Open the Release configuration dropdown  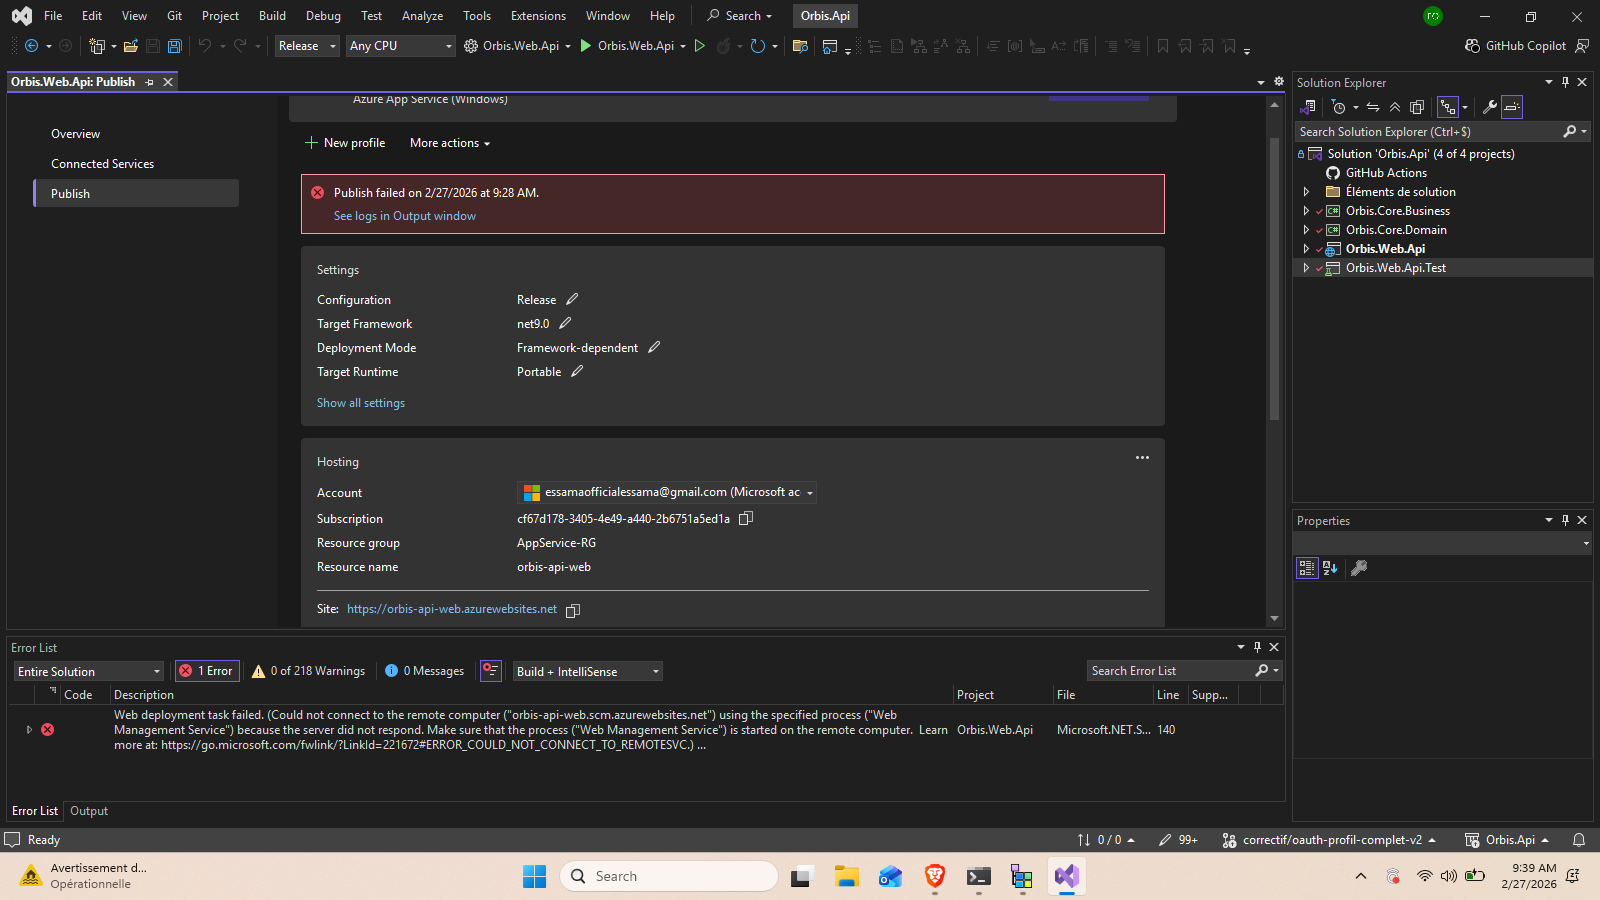coord(307,46)
